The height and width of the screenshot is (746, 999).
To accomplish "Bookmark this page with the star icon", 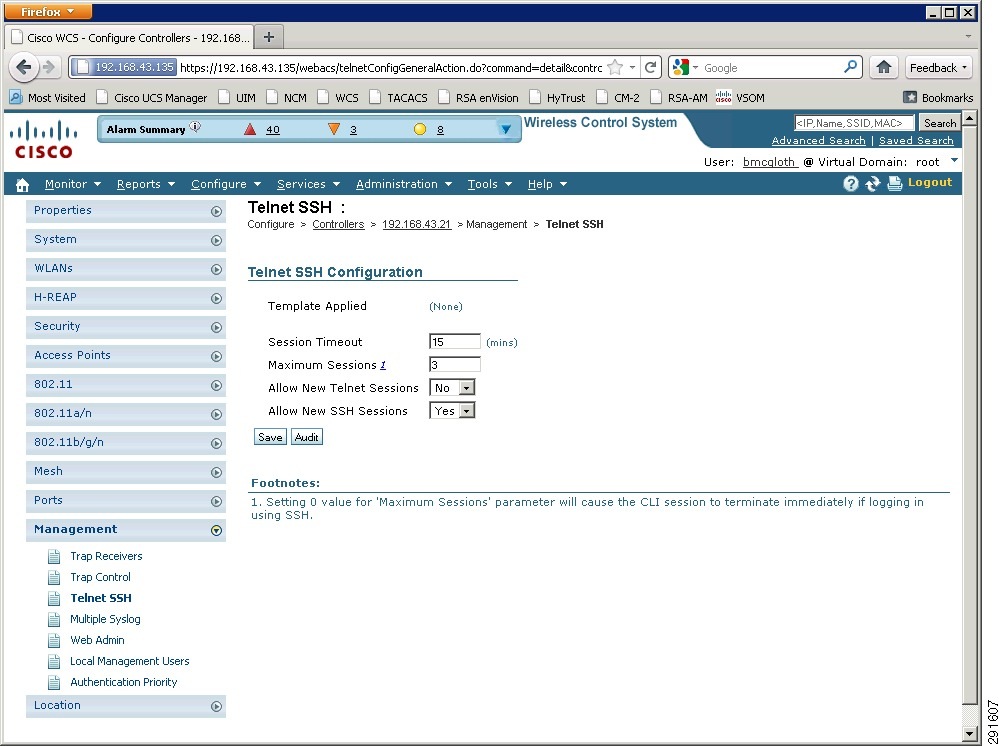I will (x=615, y=67).
